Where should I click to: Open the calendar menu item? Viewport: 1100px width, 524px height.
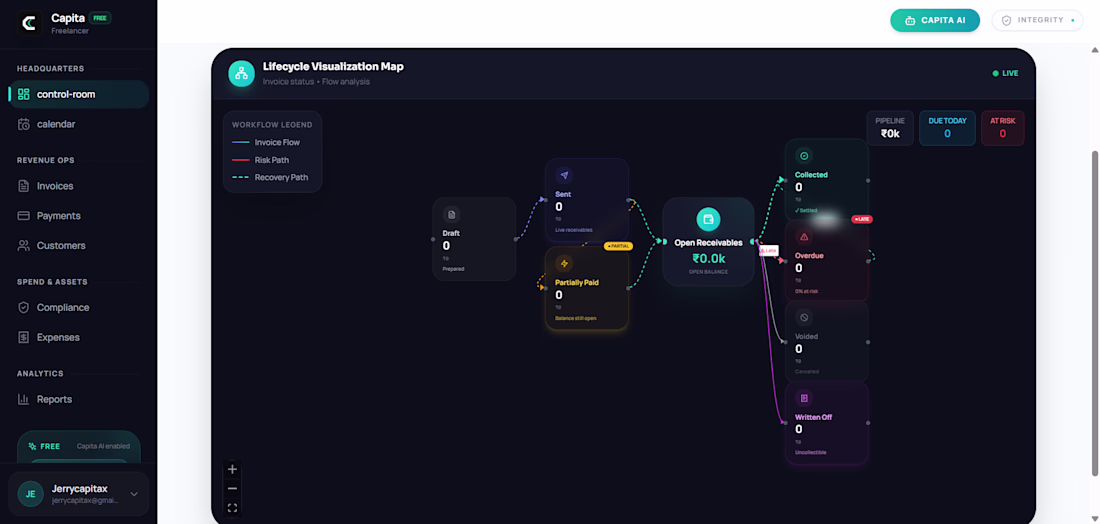pyautogui.click(x=79, y=124)
